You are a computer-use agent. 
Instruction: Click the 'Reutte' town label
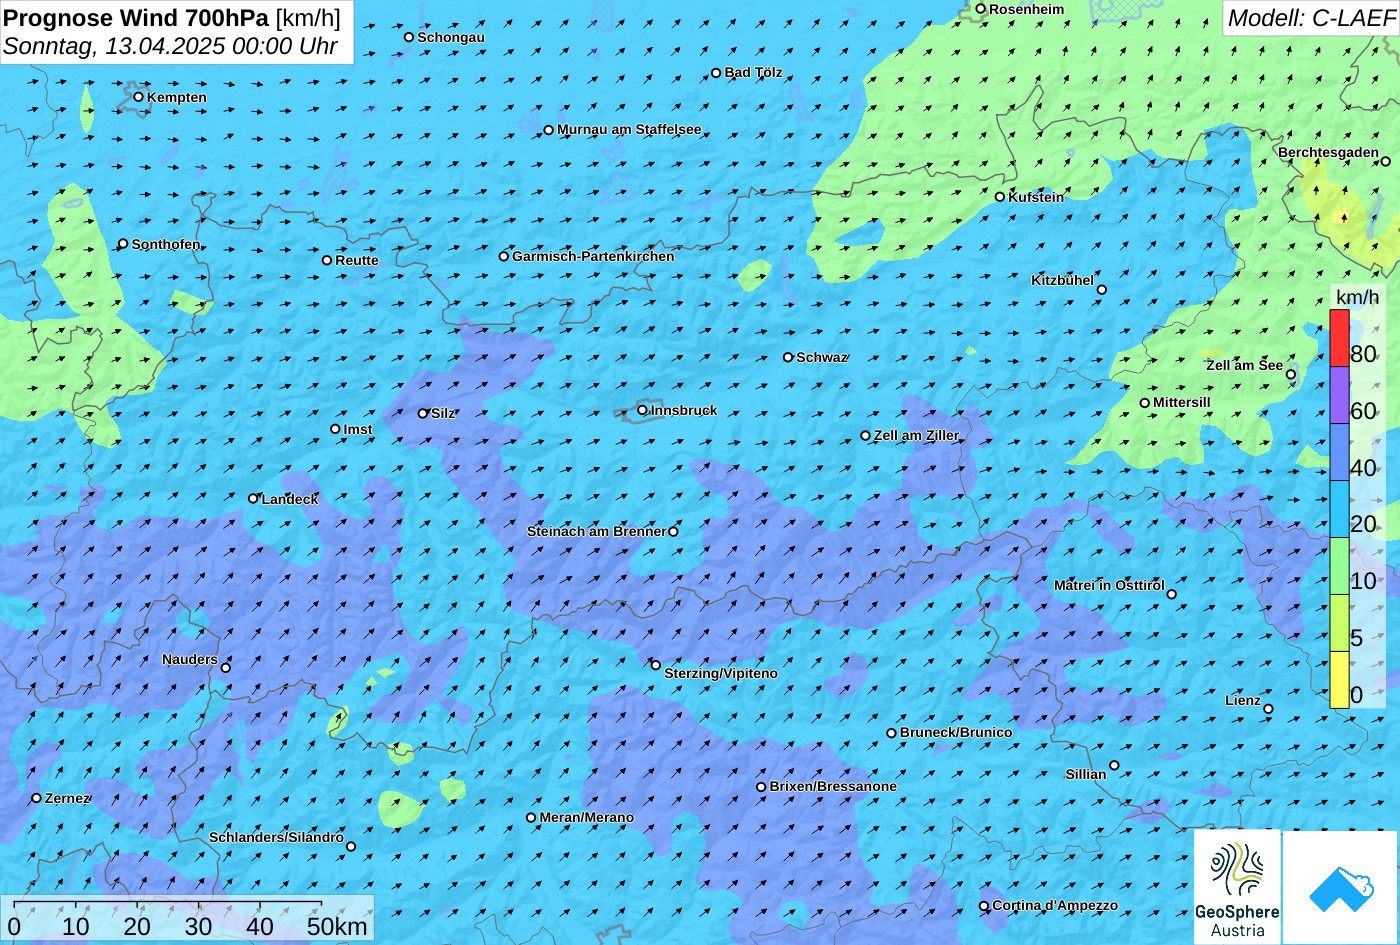coord(357,261)
